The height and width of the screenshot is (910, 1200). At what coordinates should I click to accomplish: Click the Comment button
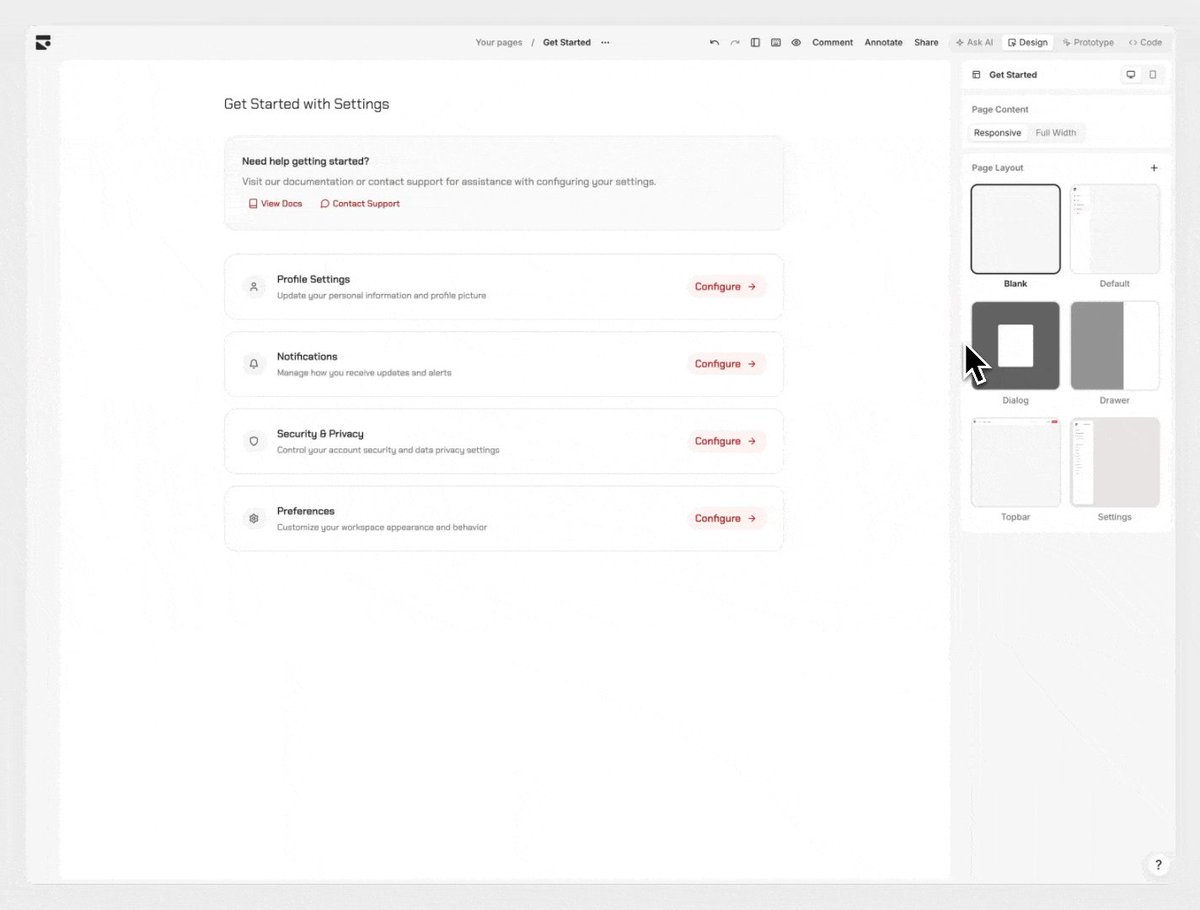click(832, 43)
